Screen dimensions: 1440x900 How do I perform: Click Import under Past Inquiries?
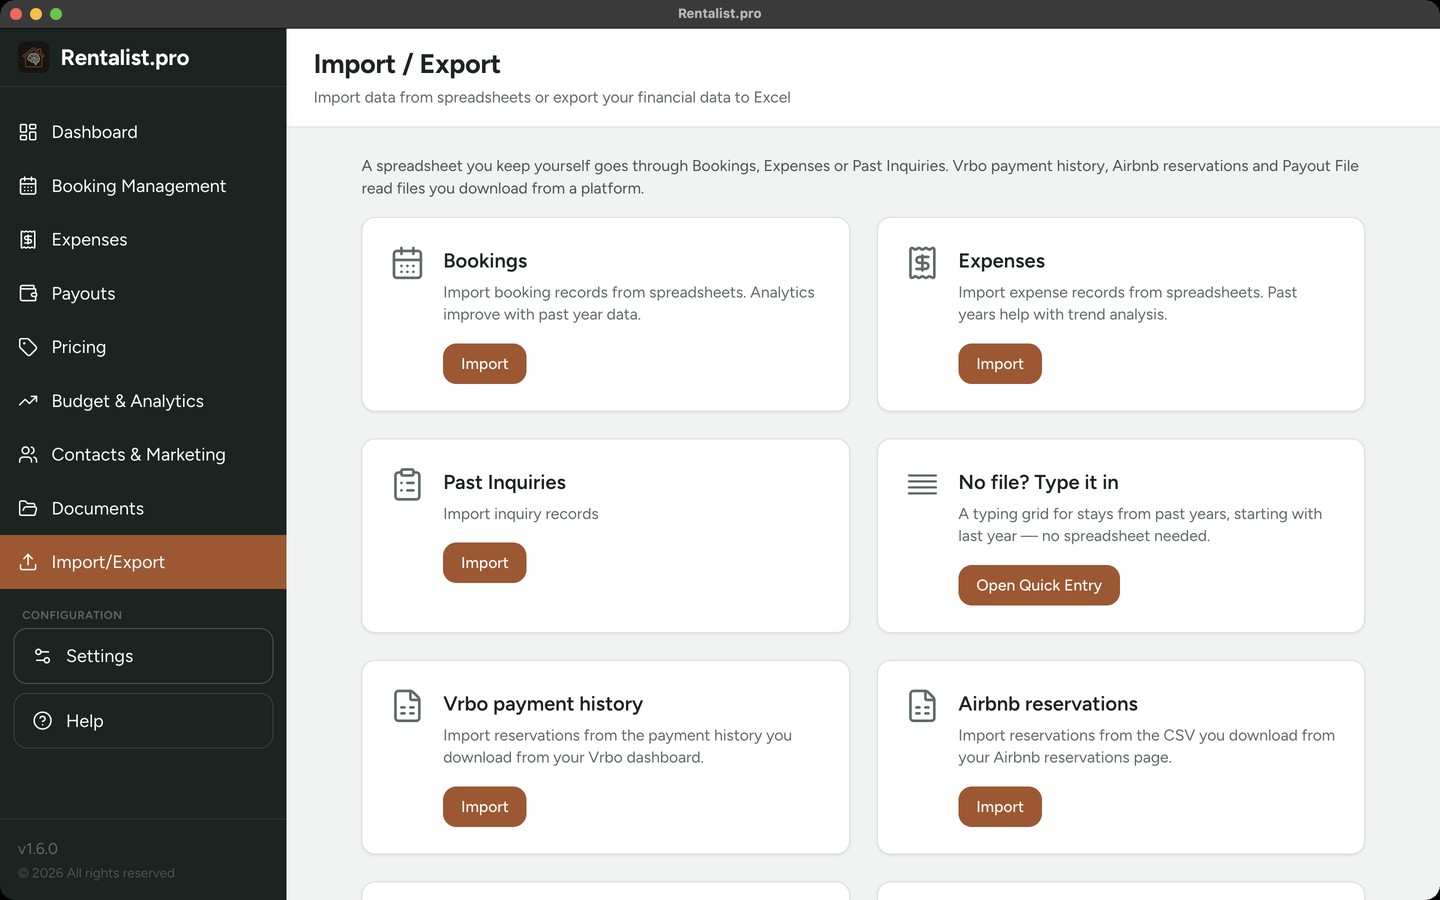tap(484, 563)
